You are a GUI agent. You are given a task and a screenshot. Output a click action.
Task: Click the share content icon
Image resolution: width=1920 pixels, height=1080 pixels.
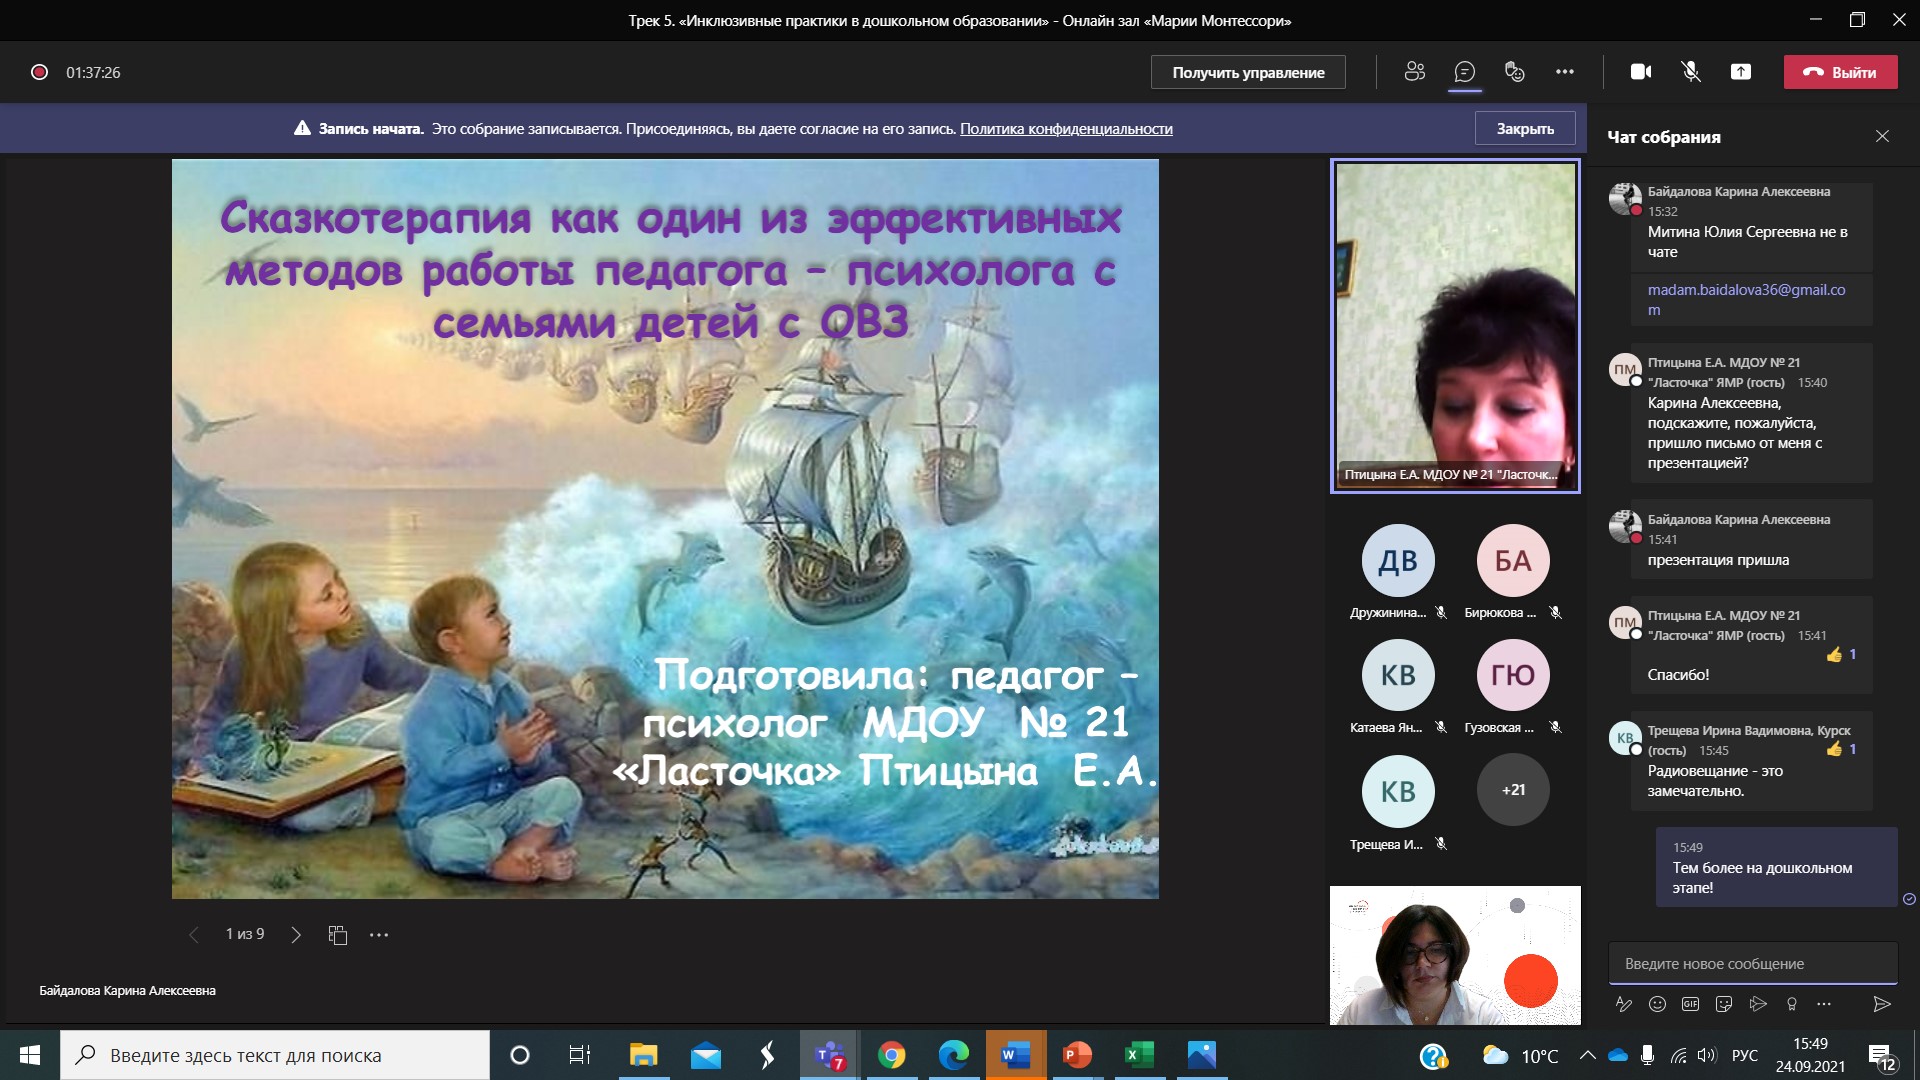1741,72
